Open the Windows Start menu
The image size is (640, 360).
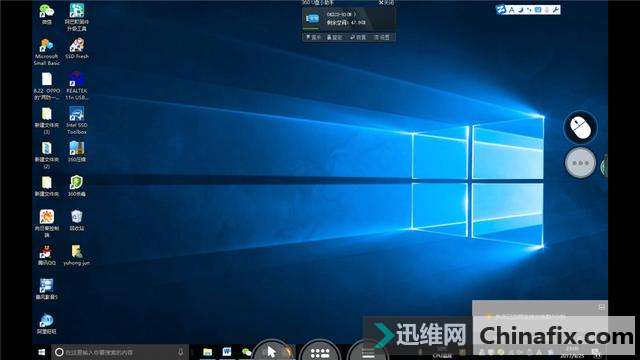tap(42, 352)
